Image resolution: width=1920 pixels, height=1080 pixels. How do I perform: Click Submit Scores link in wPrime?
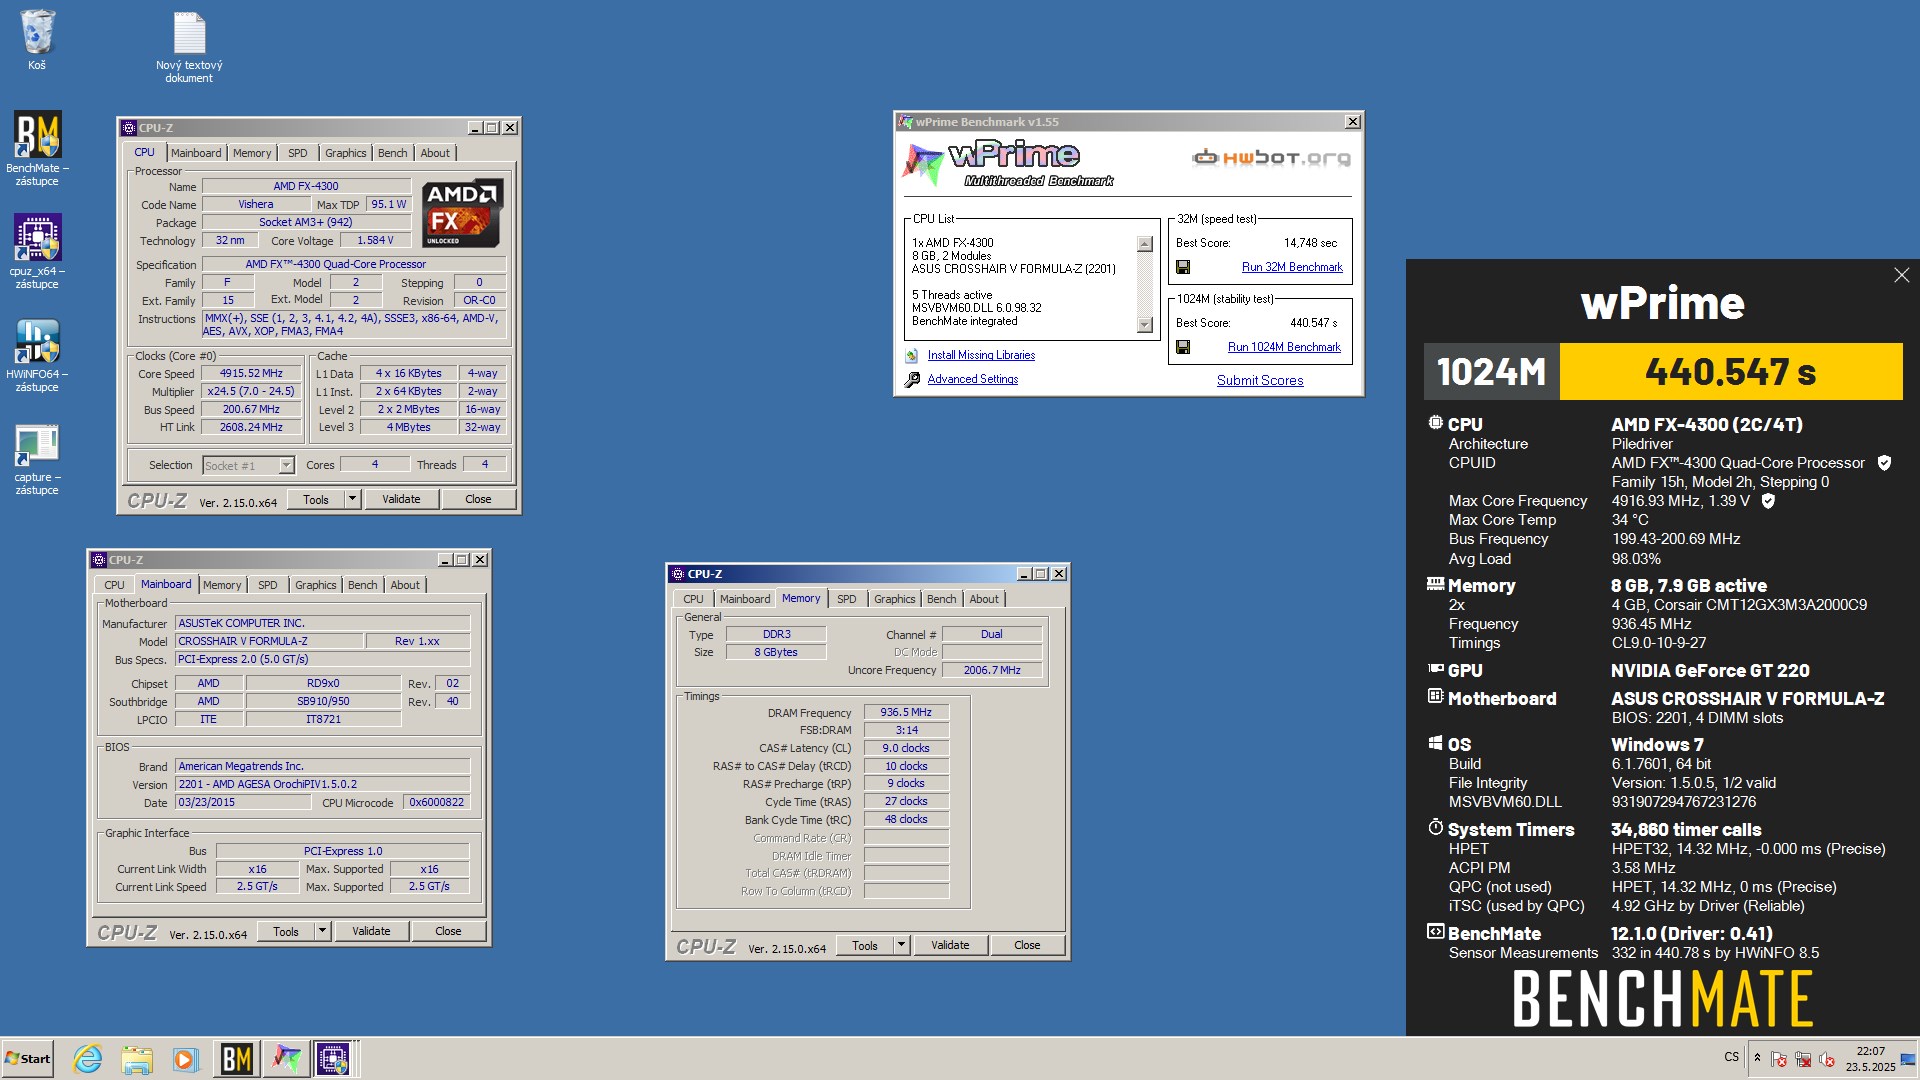click(x=1260, y=380)
